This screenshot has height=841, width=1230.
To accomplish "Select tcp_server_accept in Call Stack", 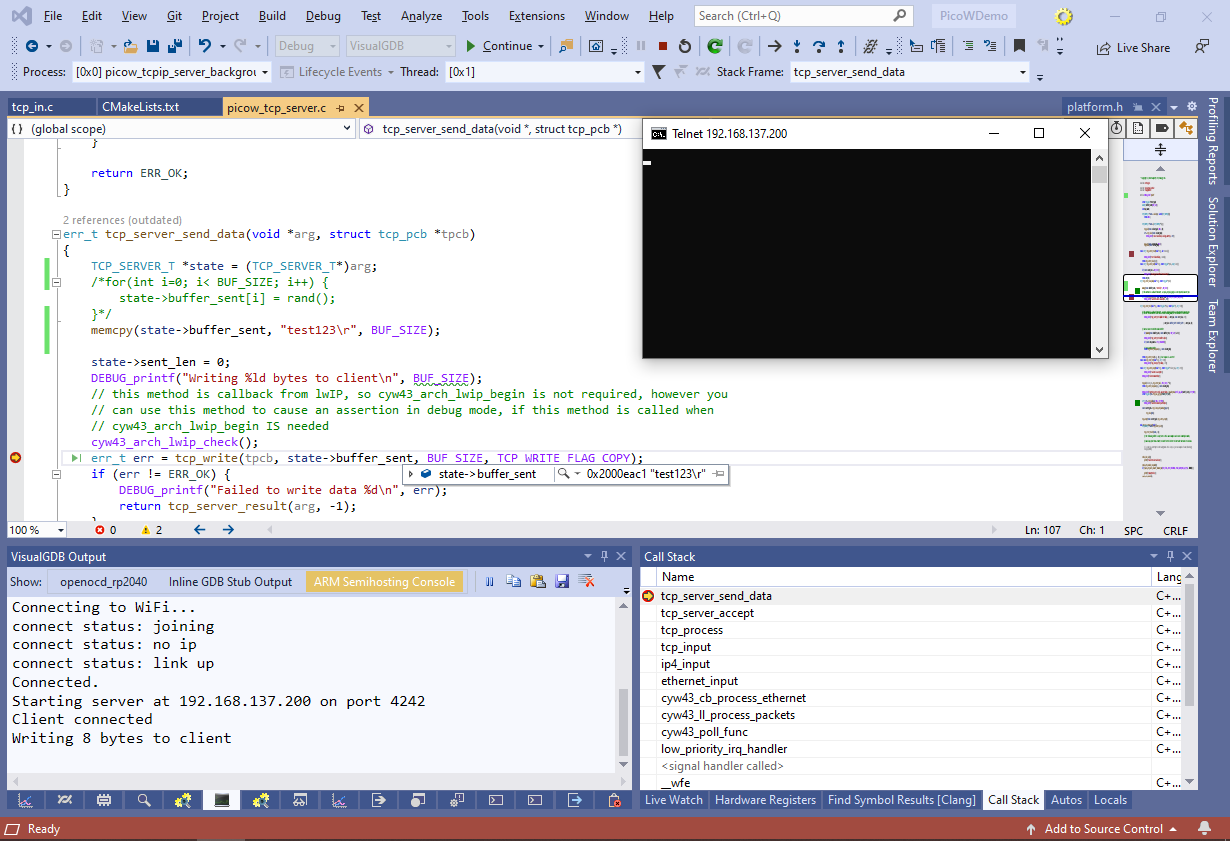I will tap(707, 613).
